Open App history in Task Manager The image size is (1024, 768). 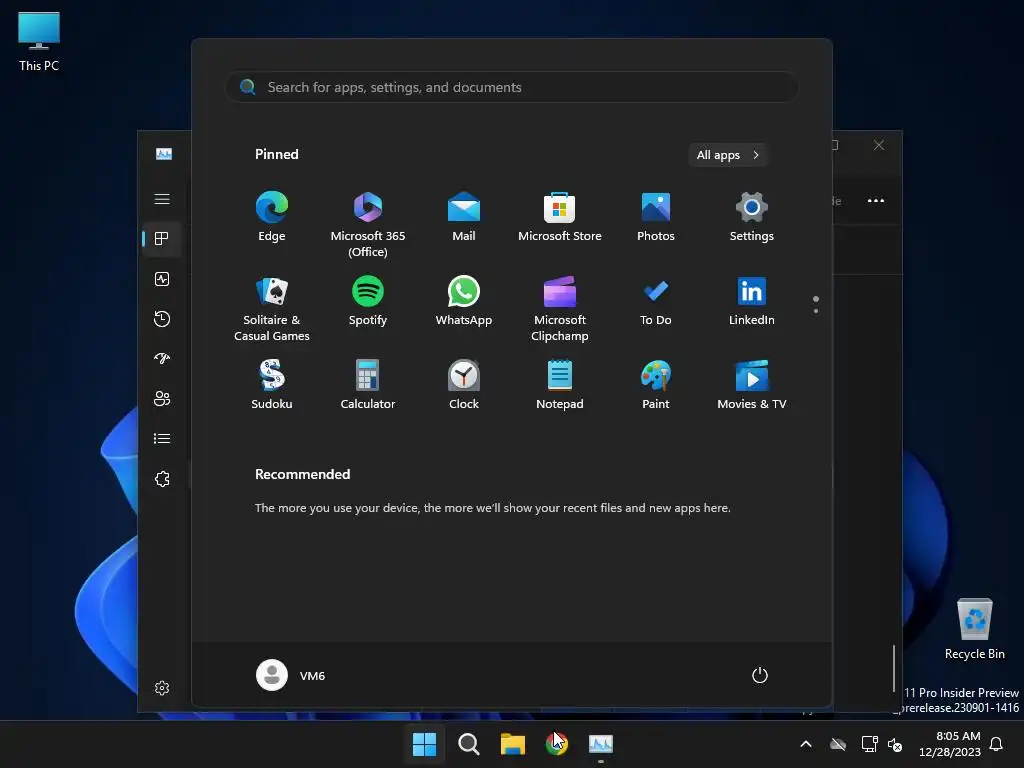point(162,319)
